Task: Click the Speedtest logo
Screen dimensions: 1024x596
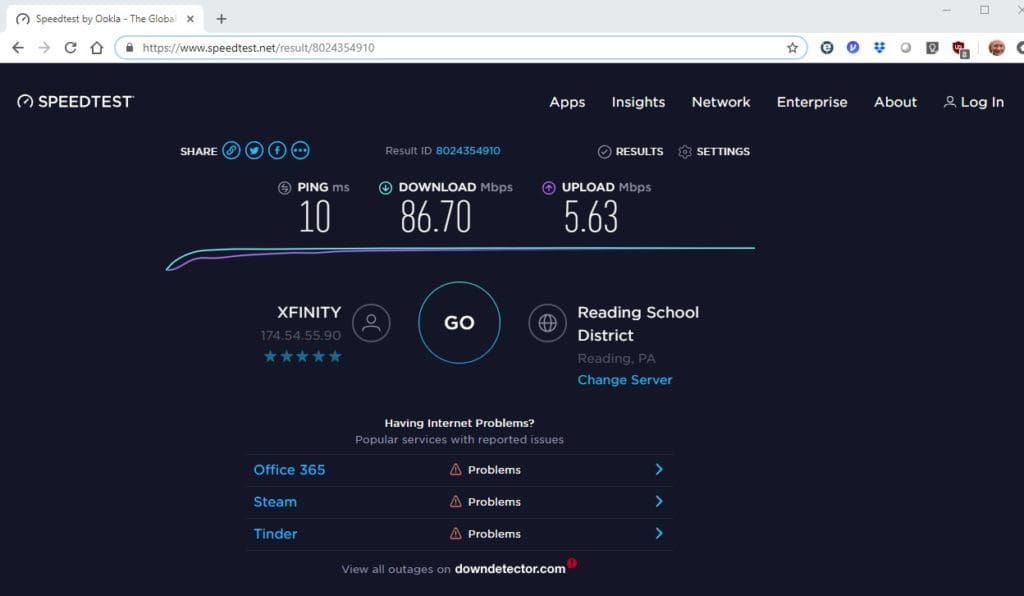Action: click(75, 101)
